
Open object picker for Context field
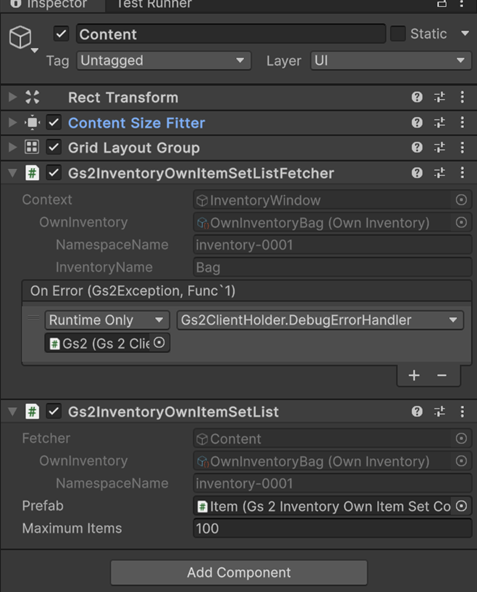coord(461,200)
